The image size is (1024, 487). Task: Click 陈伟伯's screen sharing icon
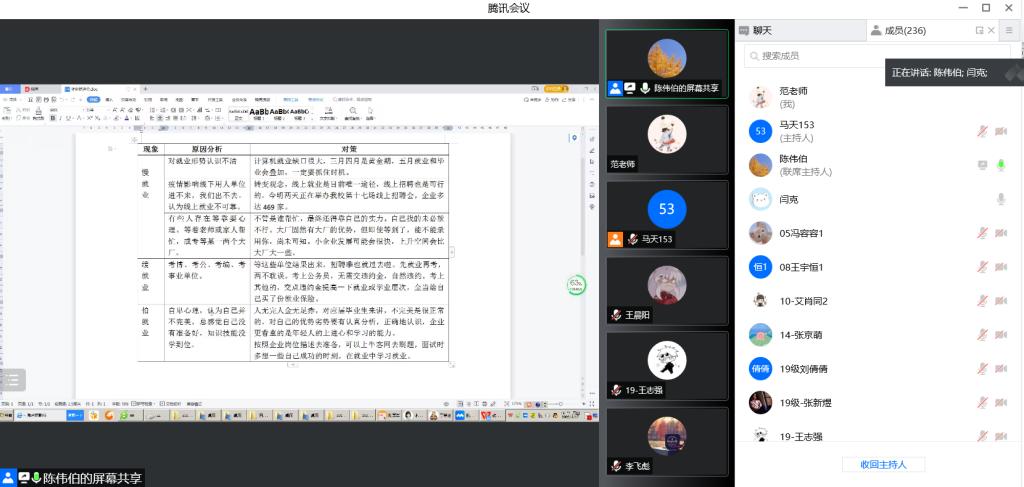click(982, 165)
